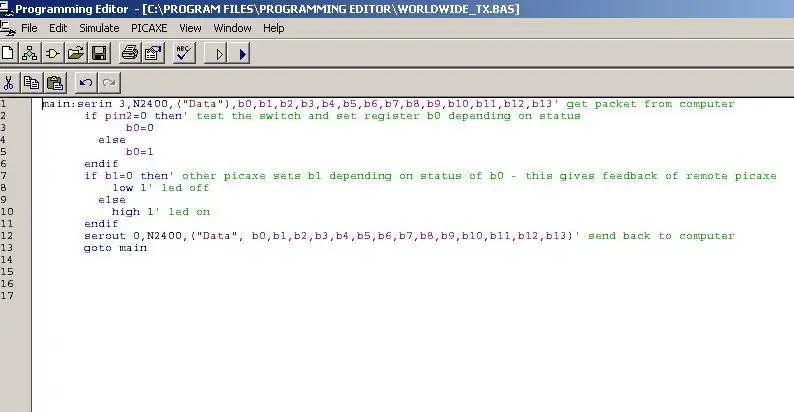Viewport: 794px width, 412px height.
Task: Create a new file with the New icon
Action: click(8, 53)
